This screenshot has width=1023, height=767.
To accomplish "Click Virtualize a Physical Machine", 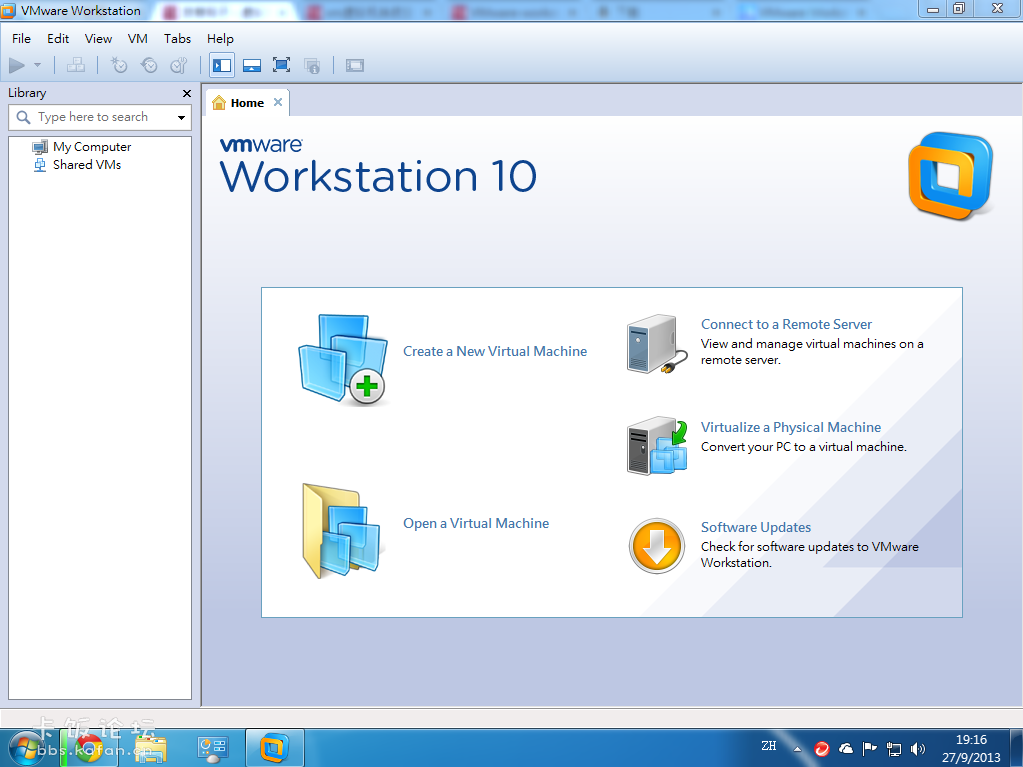I will [790, 427].
